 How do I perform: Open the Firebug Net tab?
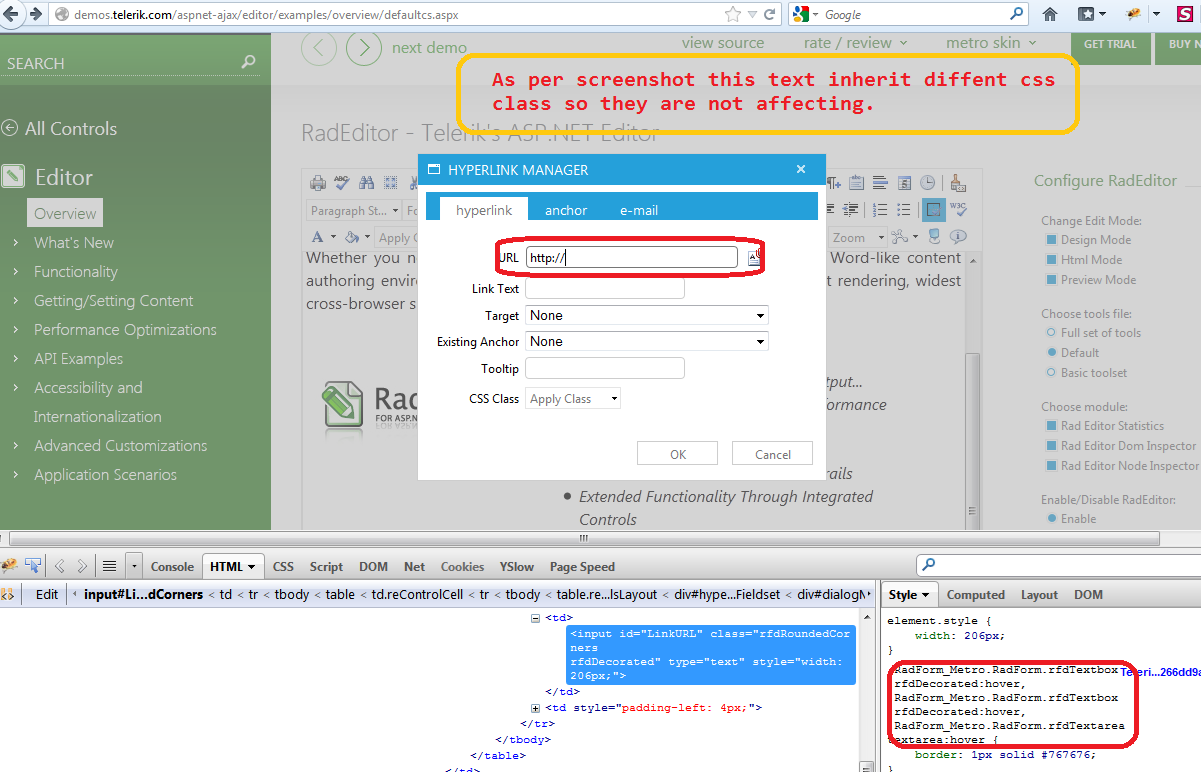tap(415, 566)
